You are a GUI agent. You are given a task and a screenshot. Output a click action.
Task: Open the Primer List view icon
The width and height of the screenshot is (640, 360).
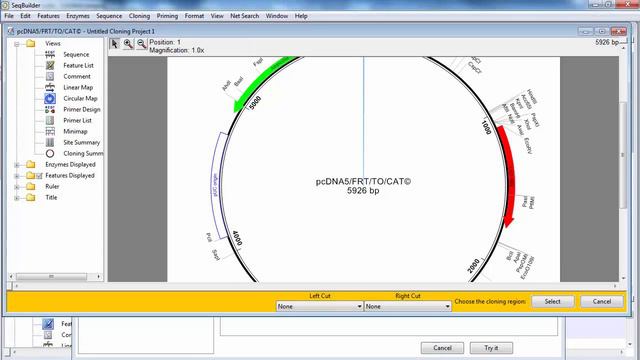coord(50,120)
